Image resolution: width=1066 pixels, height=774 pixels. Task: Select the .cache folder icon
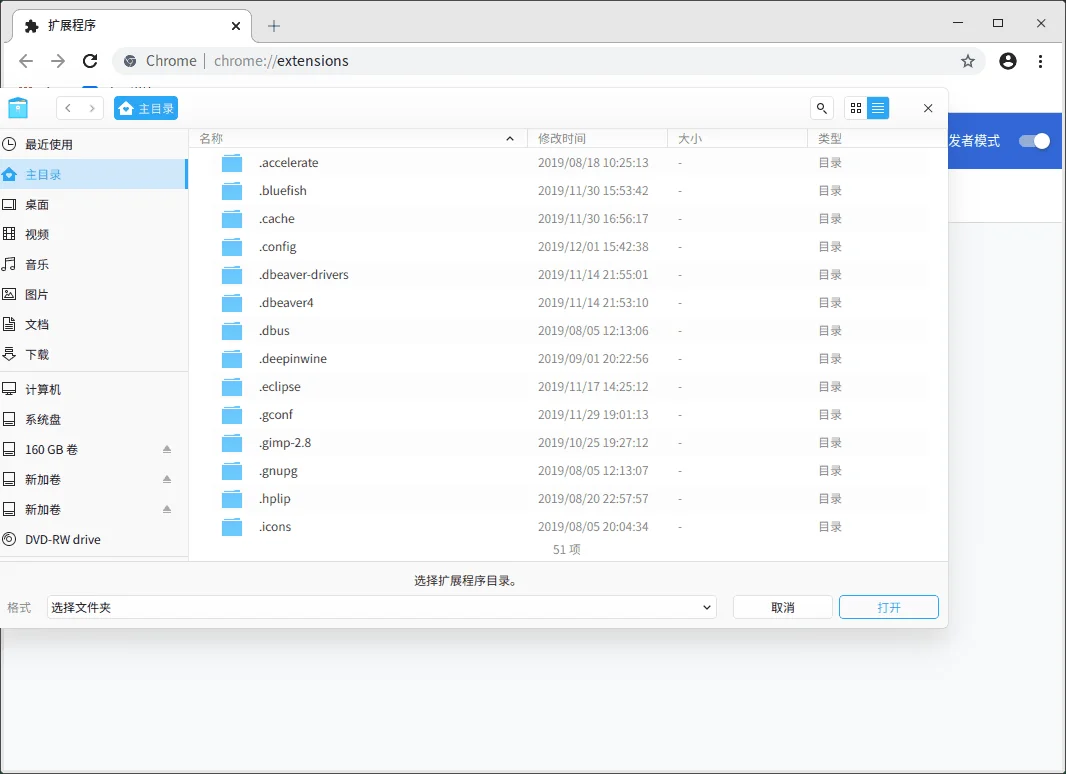[x=232, y=218]
